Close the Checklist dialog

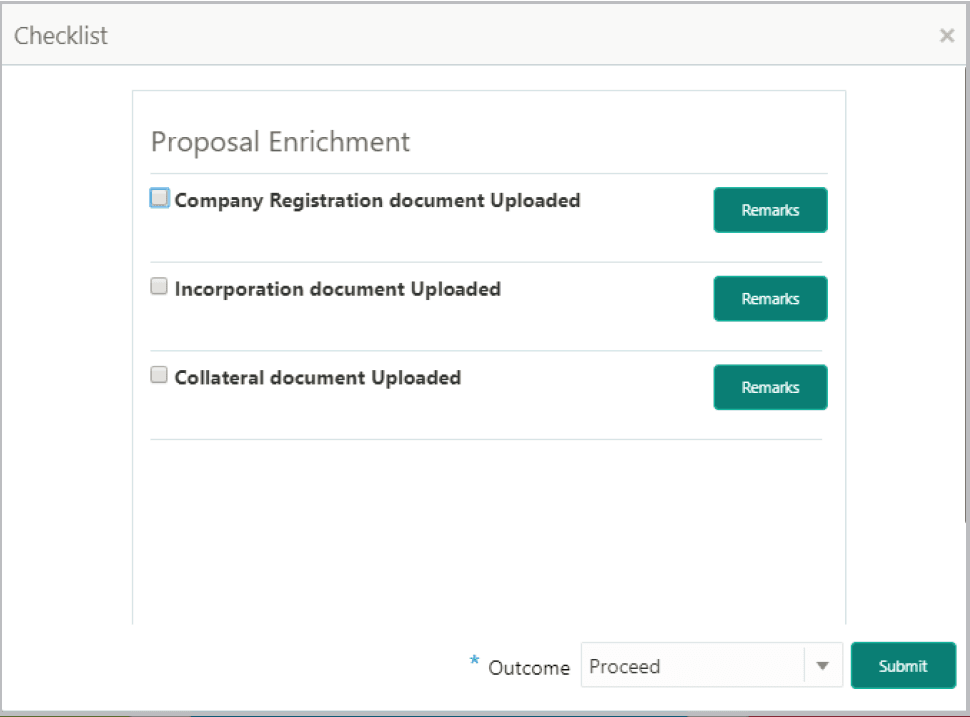coord(946,35)
